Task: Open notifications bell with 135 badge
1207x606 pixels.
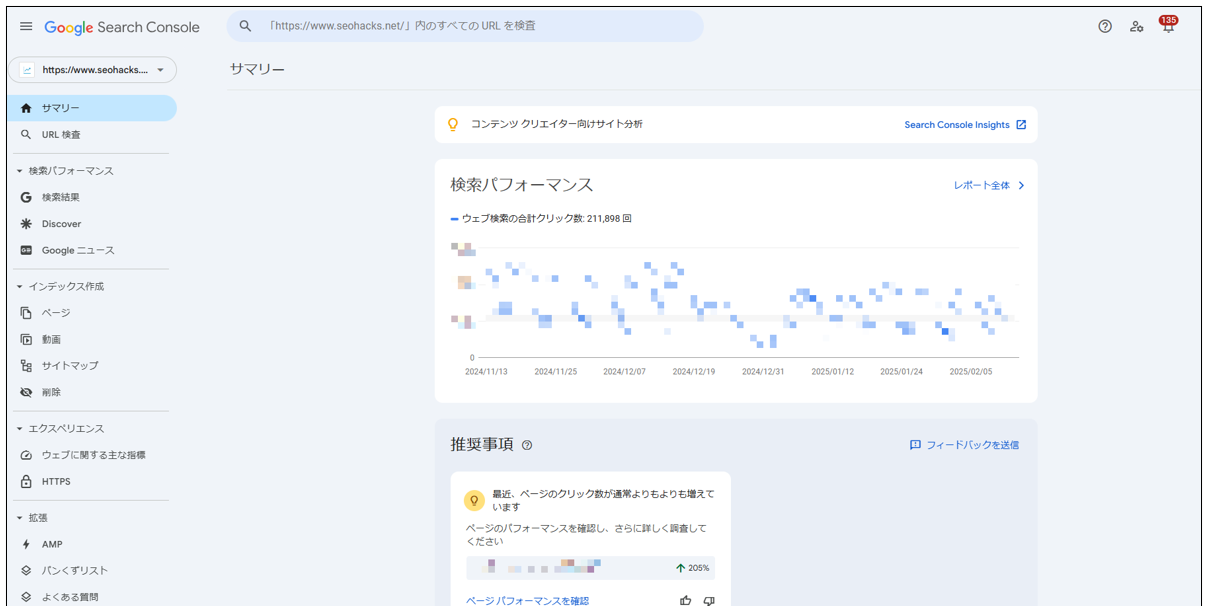Action: (x=1168, y=25)
